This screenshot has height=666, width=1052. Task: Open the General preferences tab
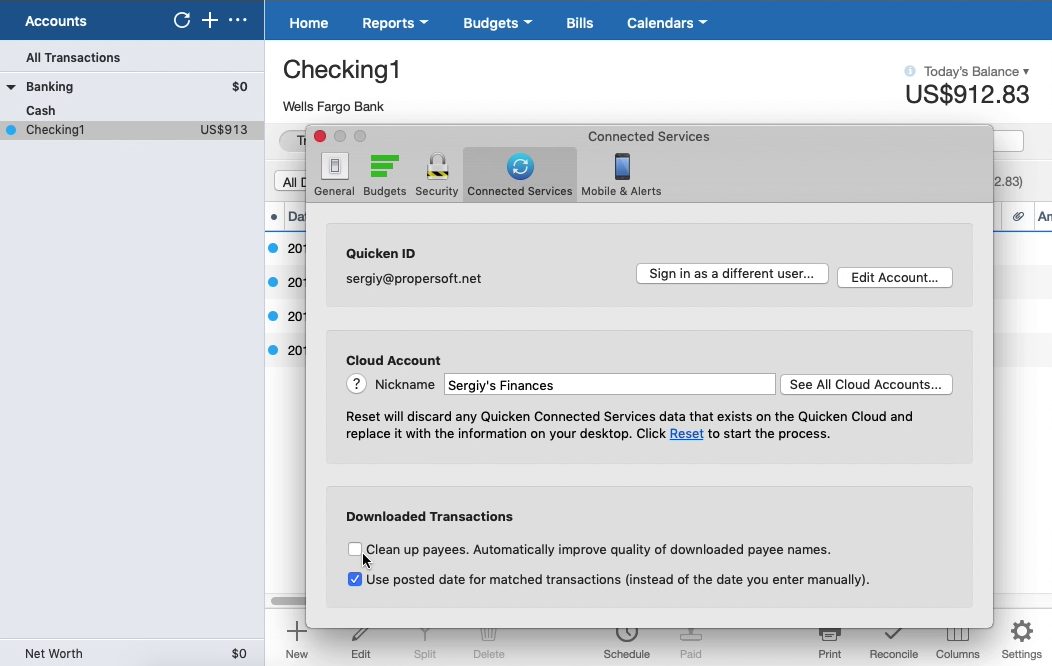[x=334, y=174]
